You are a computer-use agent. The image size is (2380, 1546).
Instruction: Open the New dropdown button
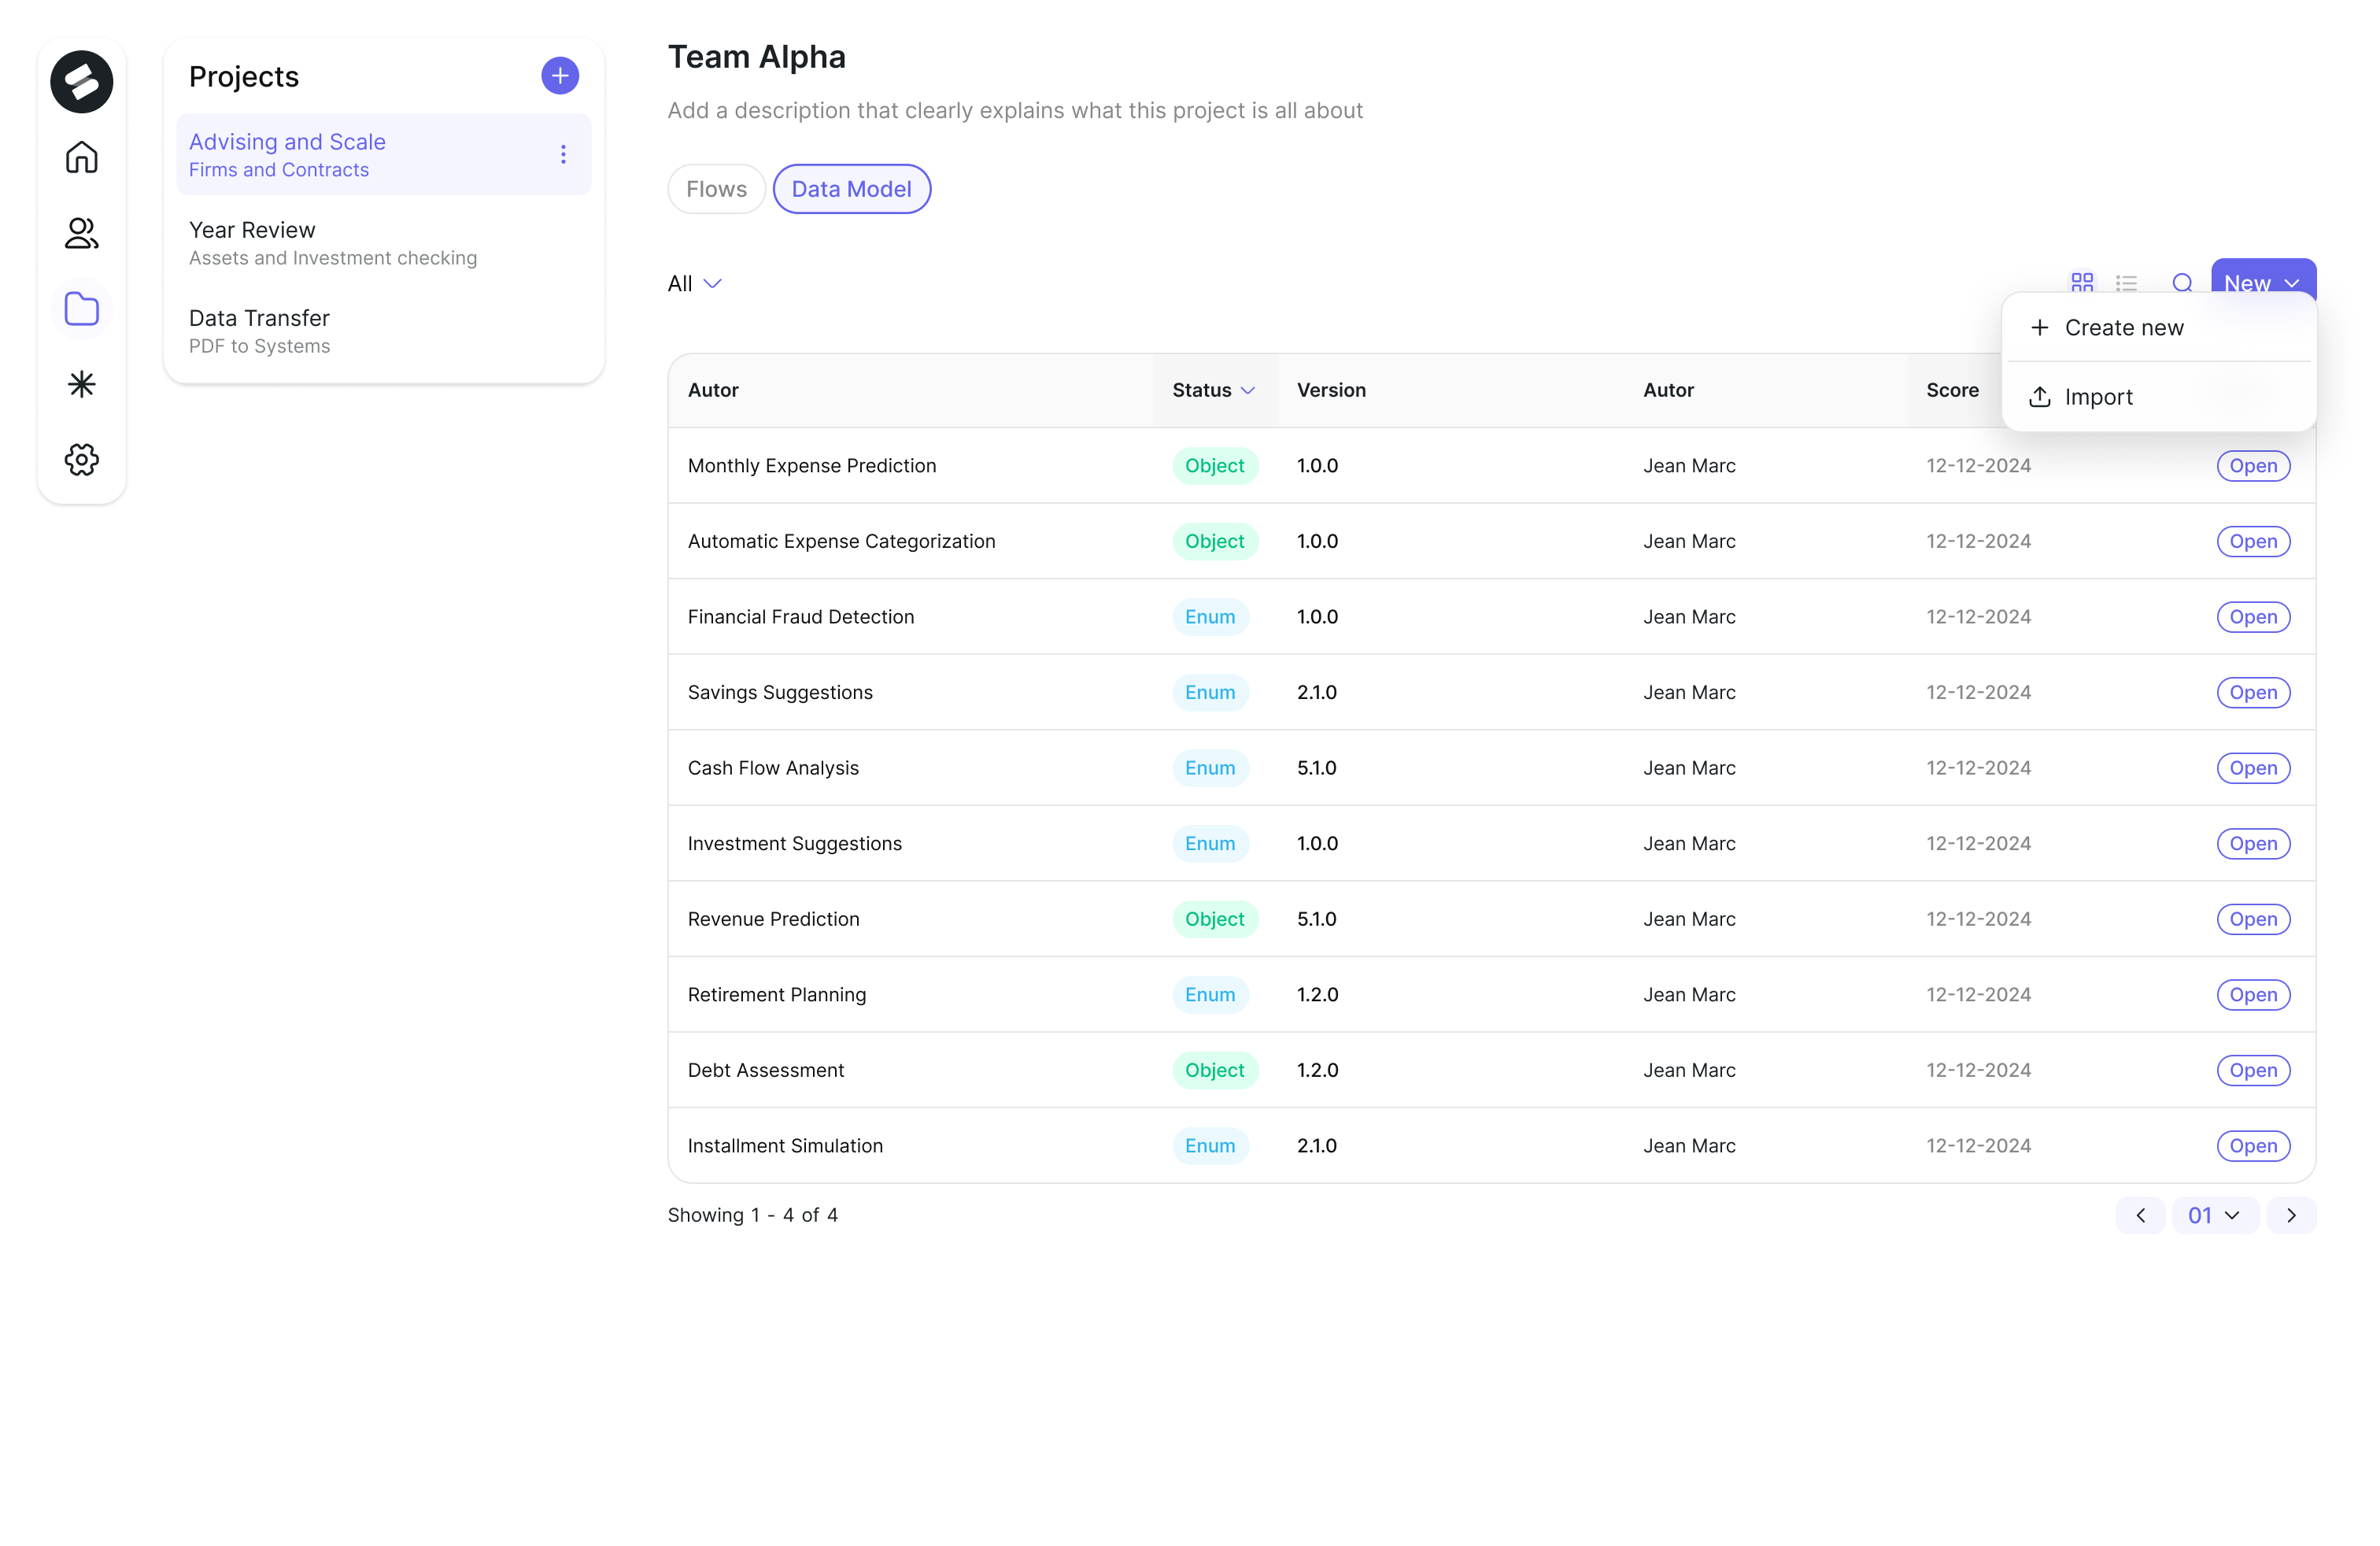click(2263, 277)
